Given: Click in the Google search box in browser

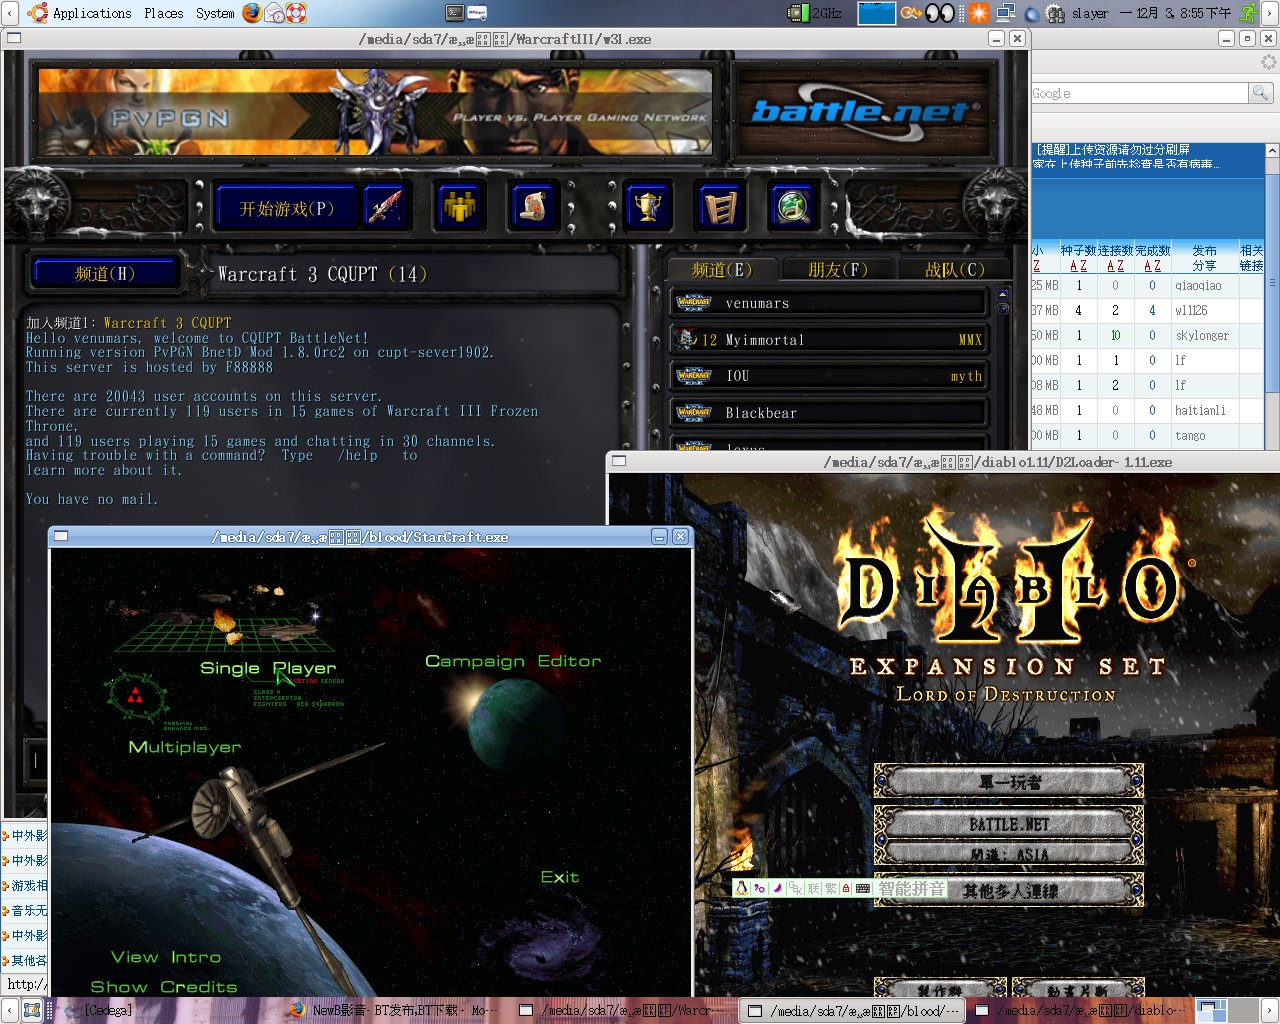Looking at the screenshot, I should point(1140,93).
